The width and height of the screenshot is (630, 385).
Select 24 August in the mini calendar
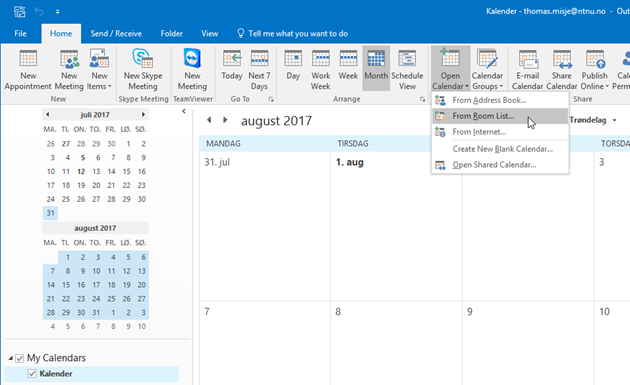(x=96, y=299)
